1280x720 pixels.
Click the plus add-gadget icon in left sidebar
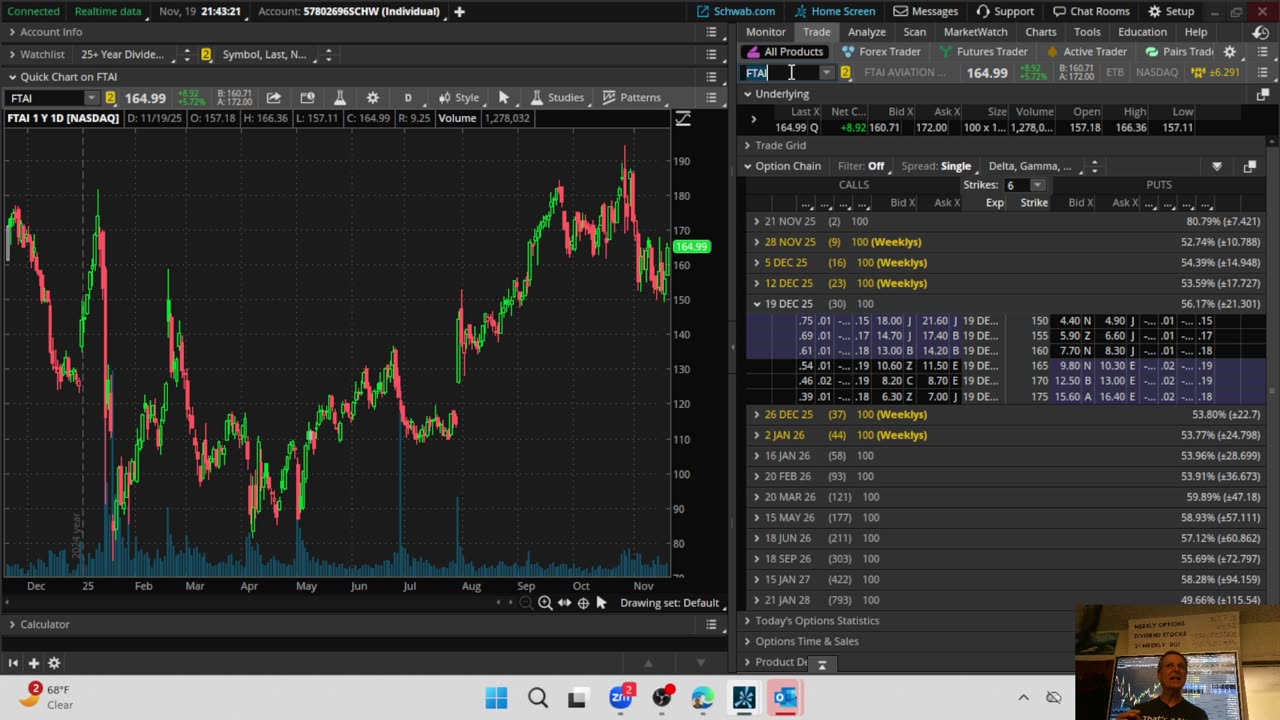pyautogui.click(x=33, y=663)
